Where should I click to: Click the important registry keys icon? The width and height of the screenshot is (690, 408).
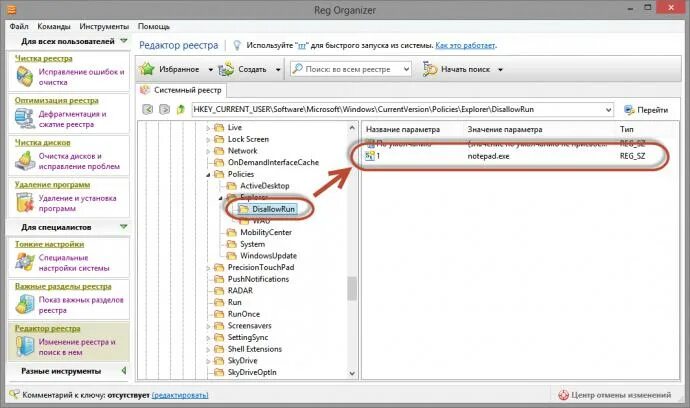point(25,305)
